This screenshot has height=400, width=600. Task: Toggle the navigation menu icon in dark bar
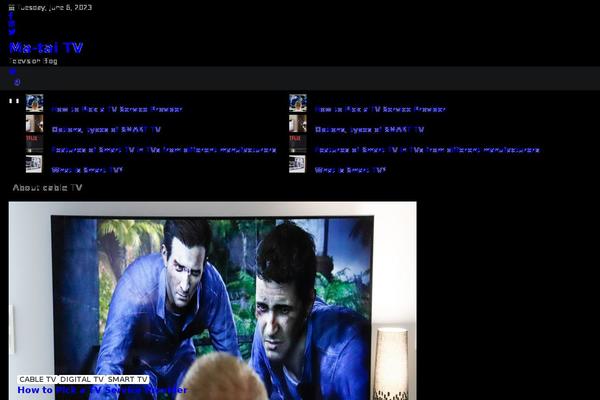tap(13, 72)
